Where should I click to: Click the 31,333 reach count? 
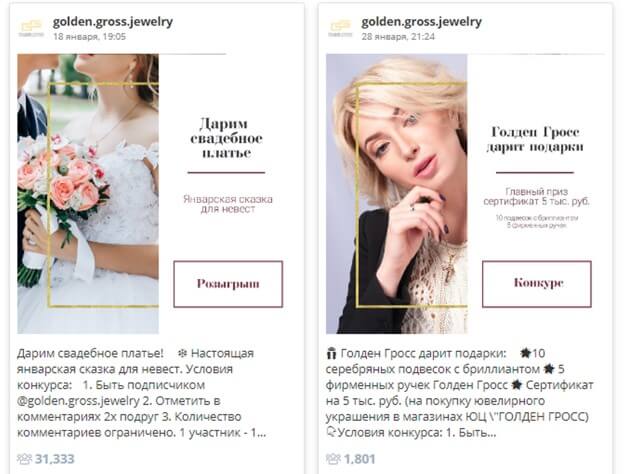tap(55, 459)
